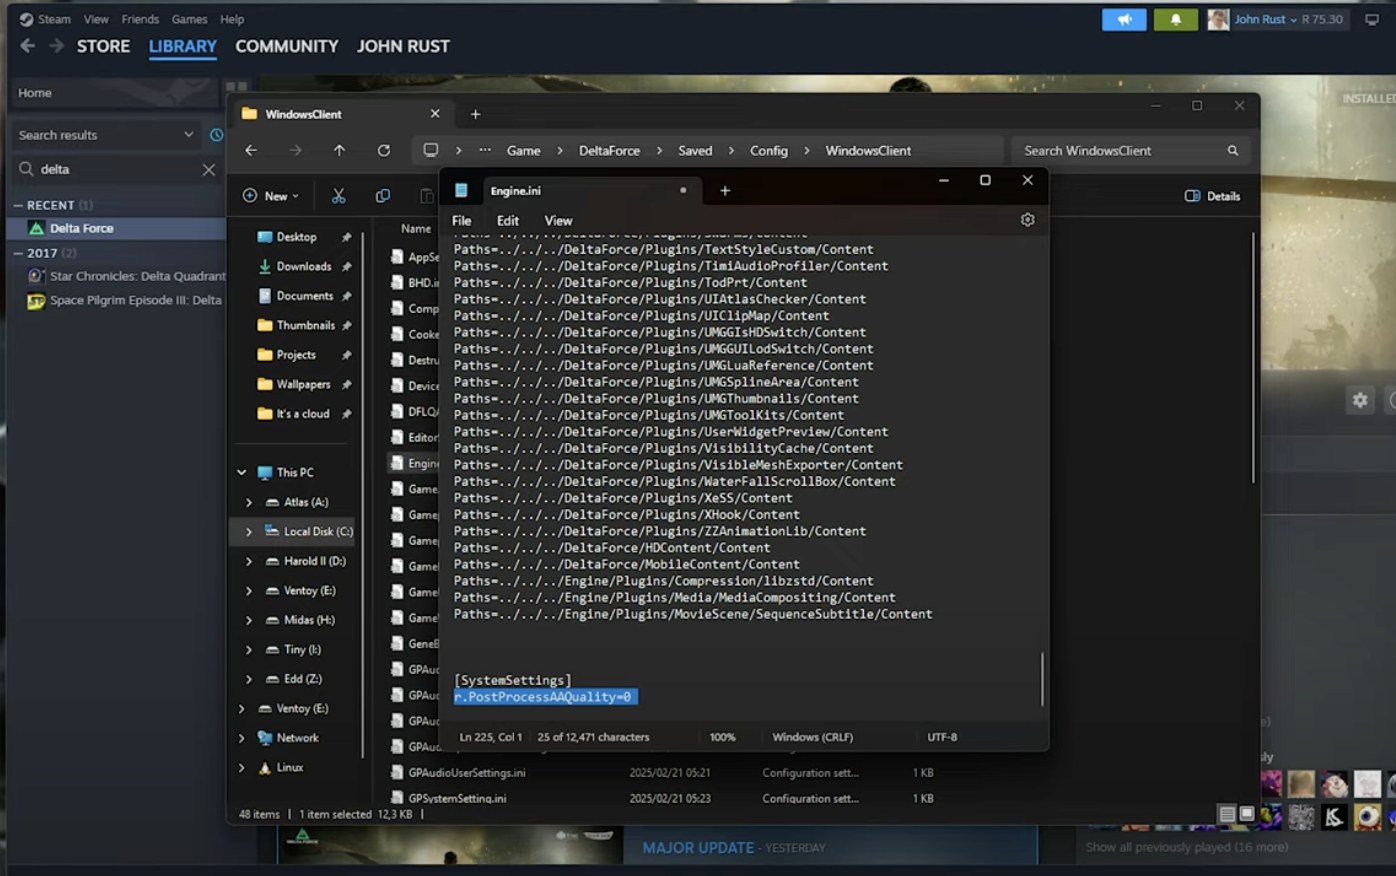1396x876 pixels.
Task: Click Windows (CRLF) line ending indicator
Action: [812, 737]
